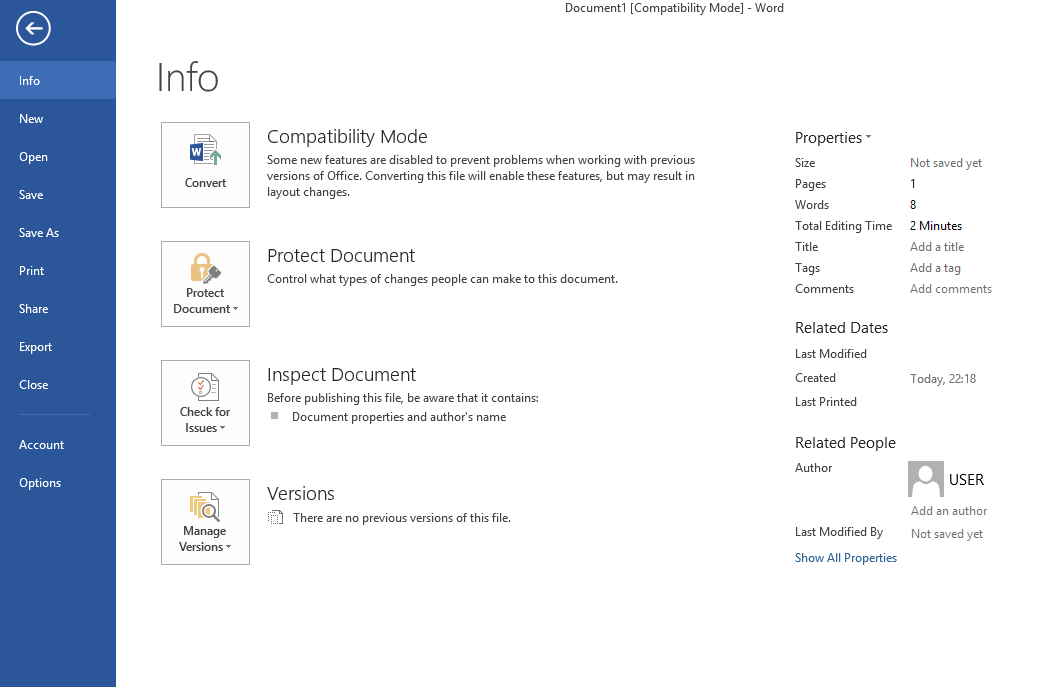The height and width of the screenshot is (687, 1059).
Task: Click the Add a title field
Action: (x=937, y=247)
